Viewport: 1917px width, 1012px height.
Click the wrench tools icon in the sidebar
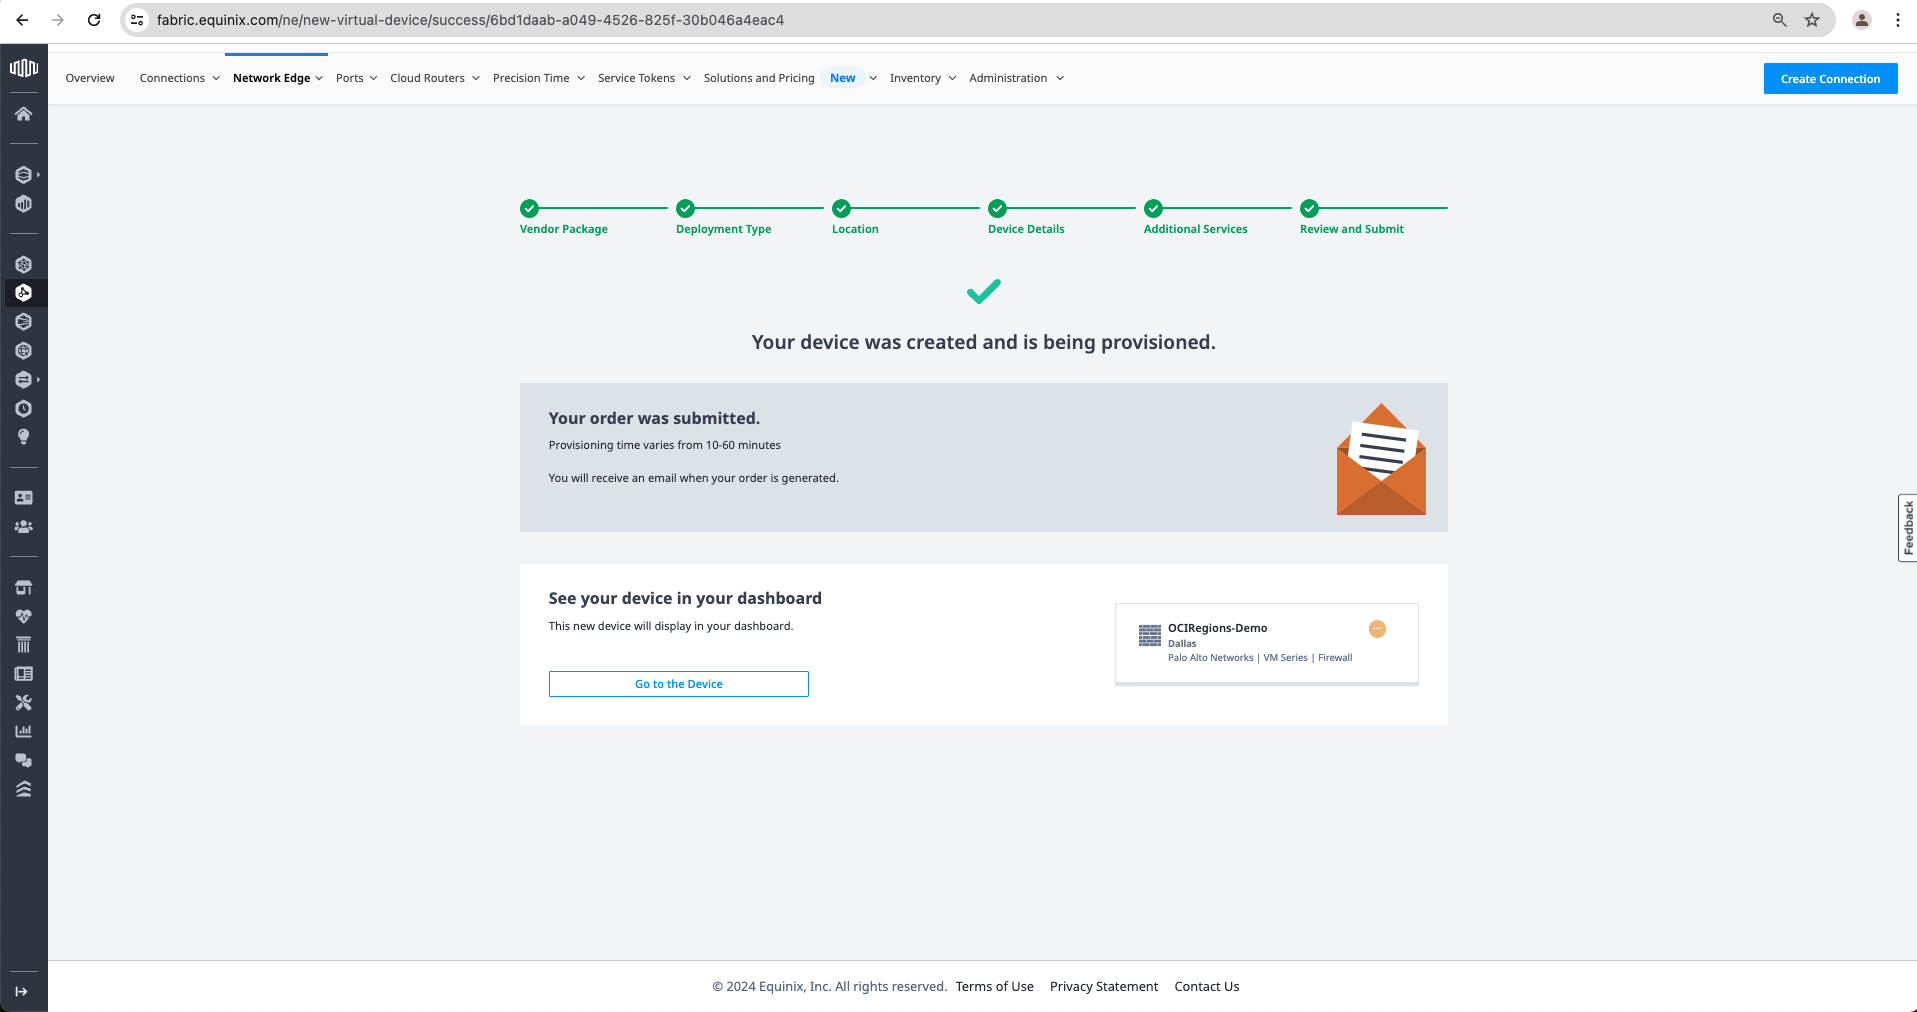click(x=23, y=703)
